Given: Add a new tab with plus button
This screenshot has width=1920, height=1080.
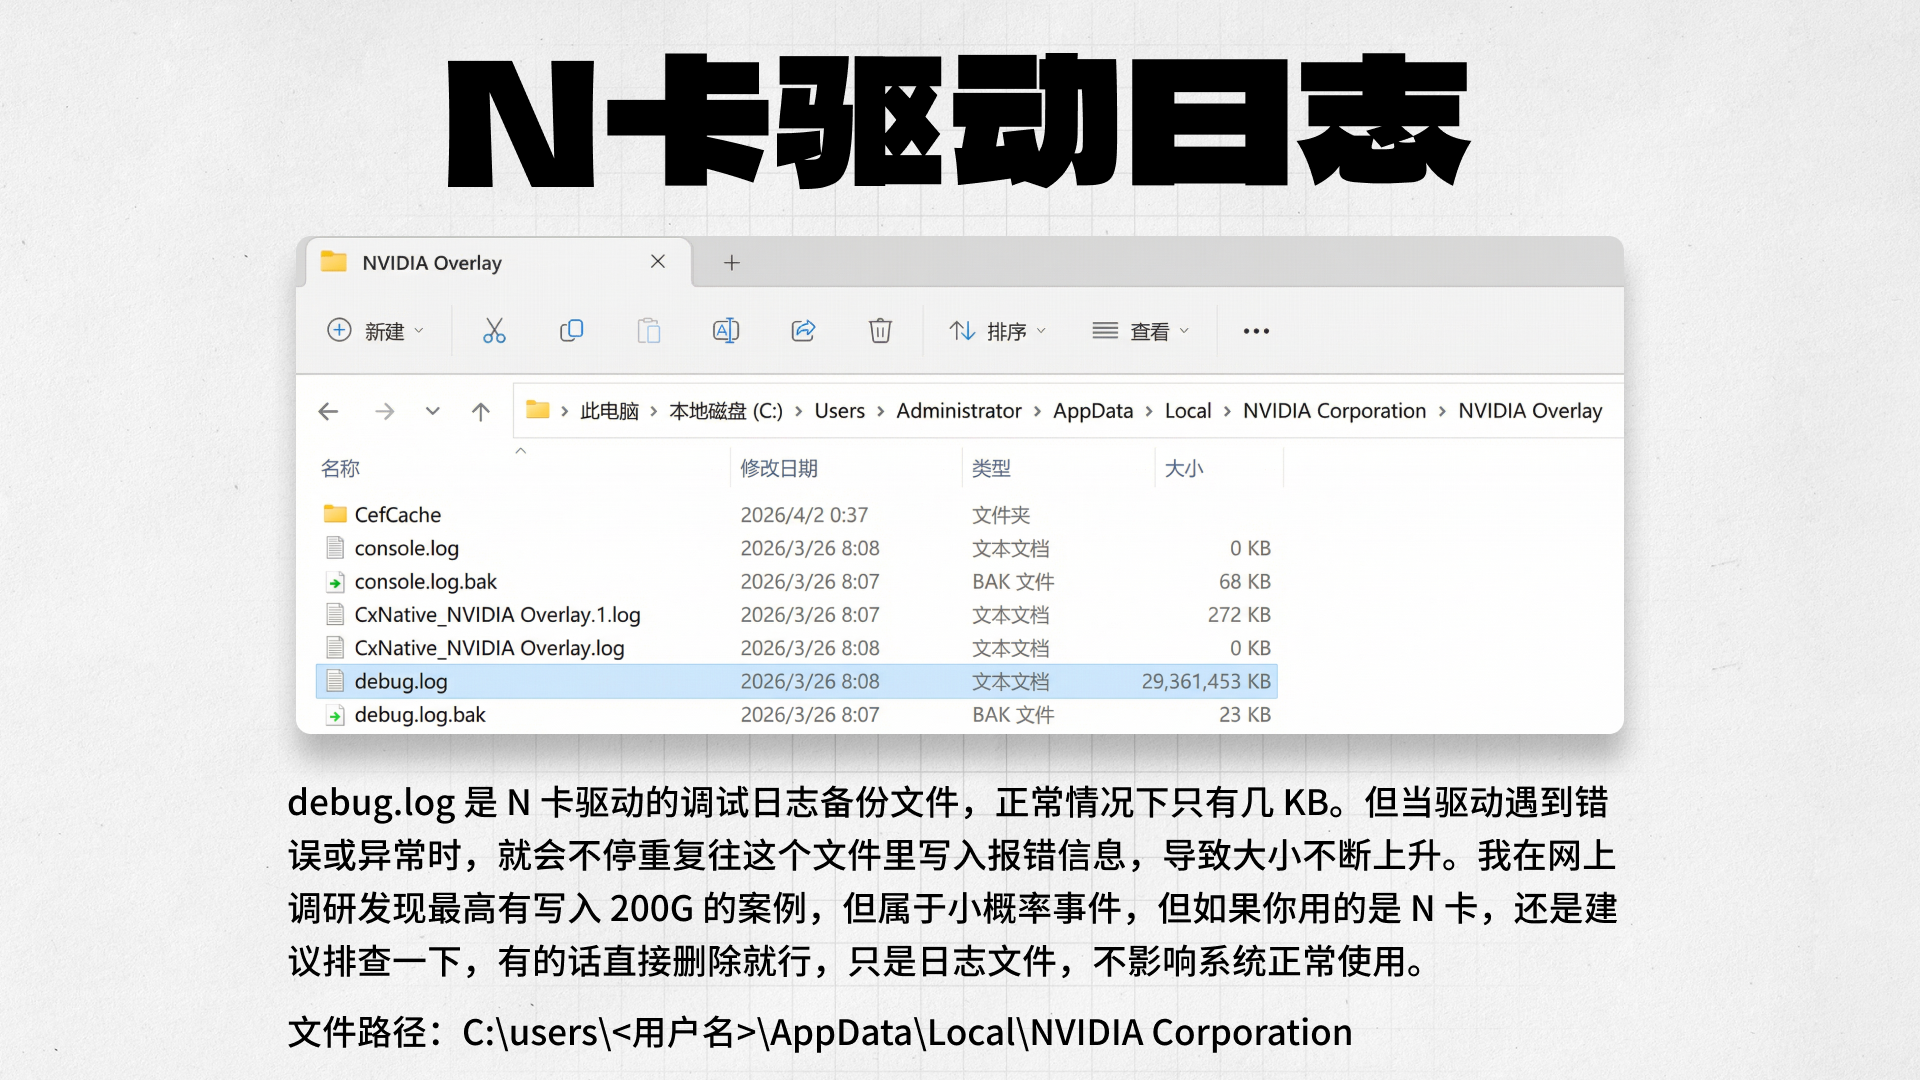Looking at the screenshot, I should (732, 263).
